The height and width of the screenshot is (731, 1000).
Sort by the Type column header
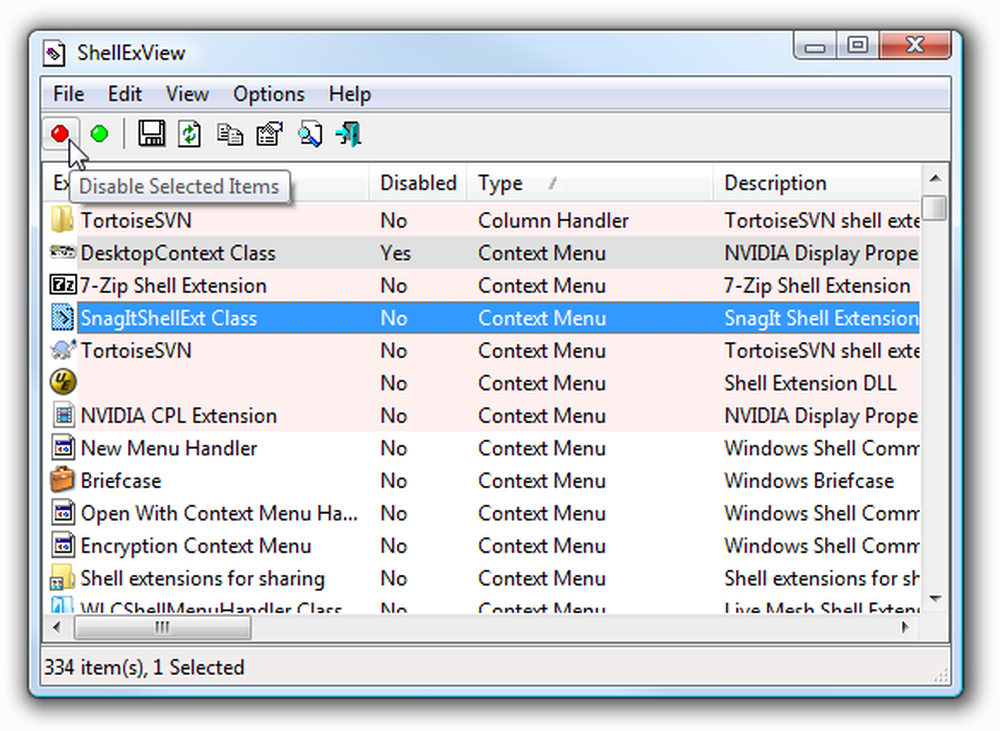(590, 184)
